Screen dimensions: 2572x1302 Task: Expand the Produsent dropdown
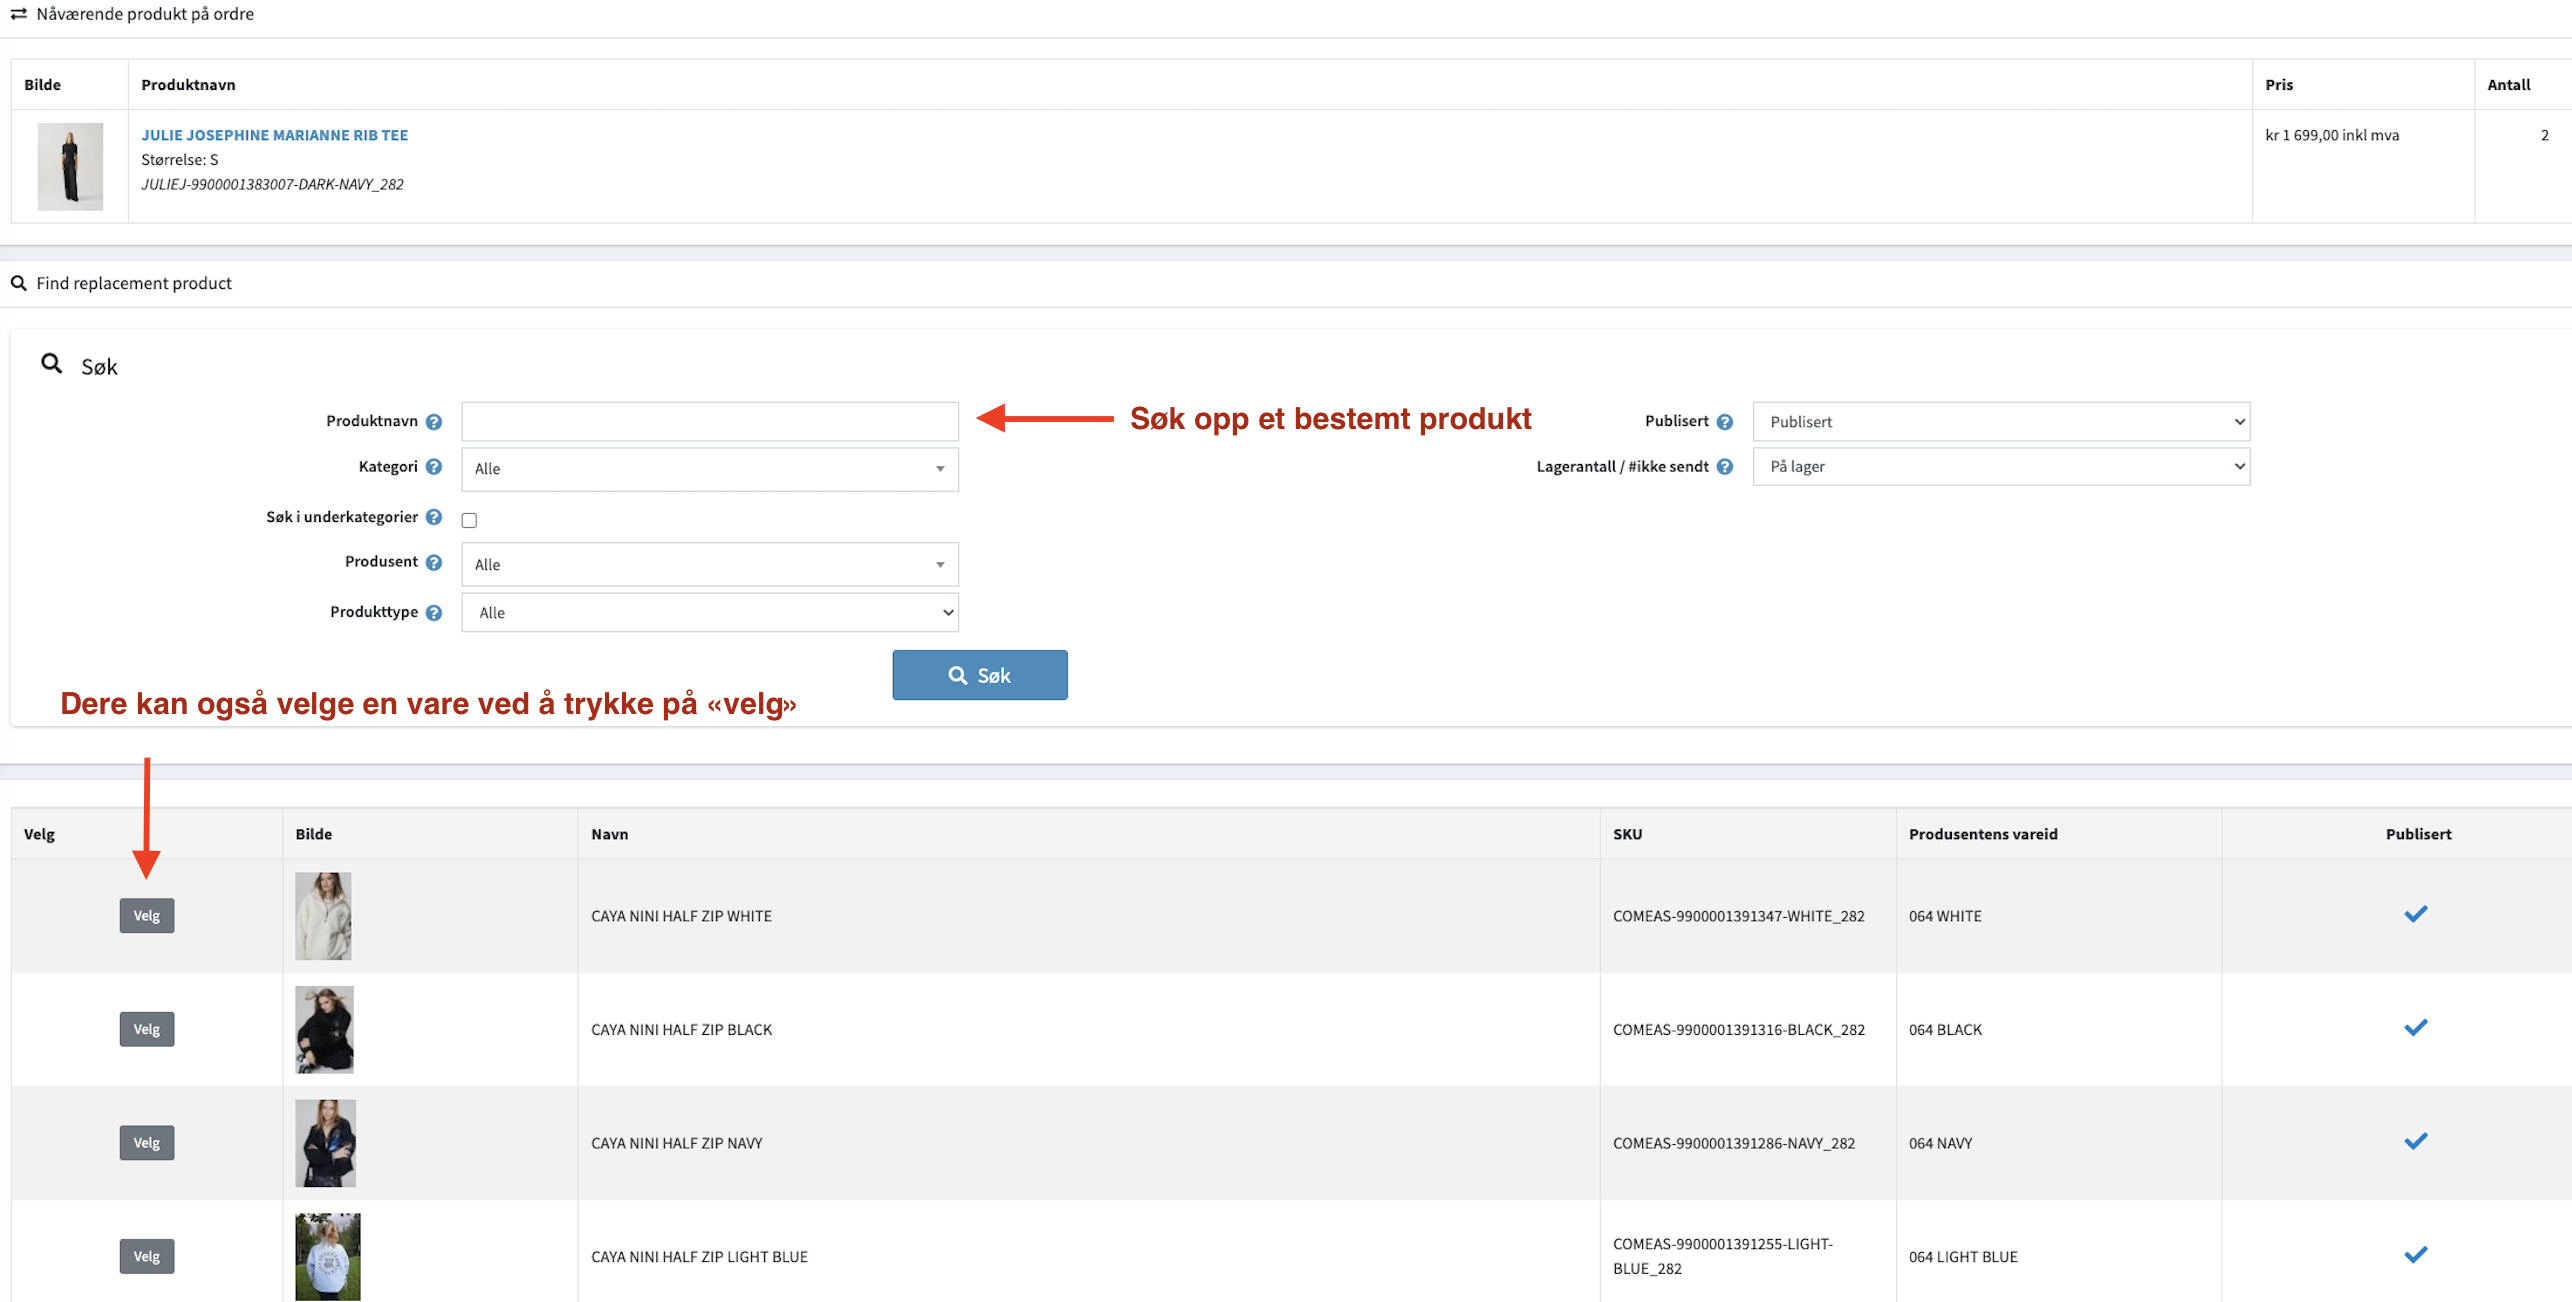709,565
